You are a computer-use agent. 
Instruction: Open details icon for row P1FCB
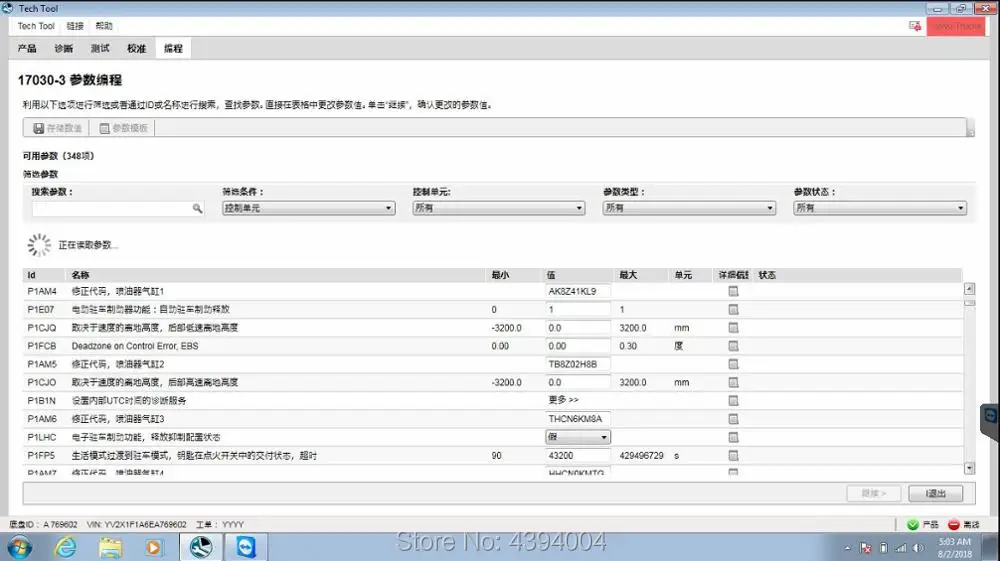733,346
